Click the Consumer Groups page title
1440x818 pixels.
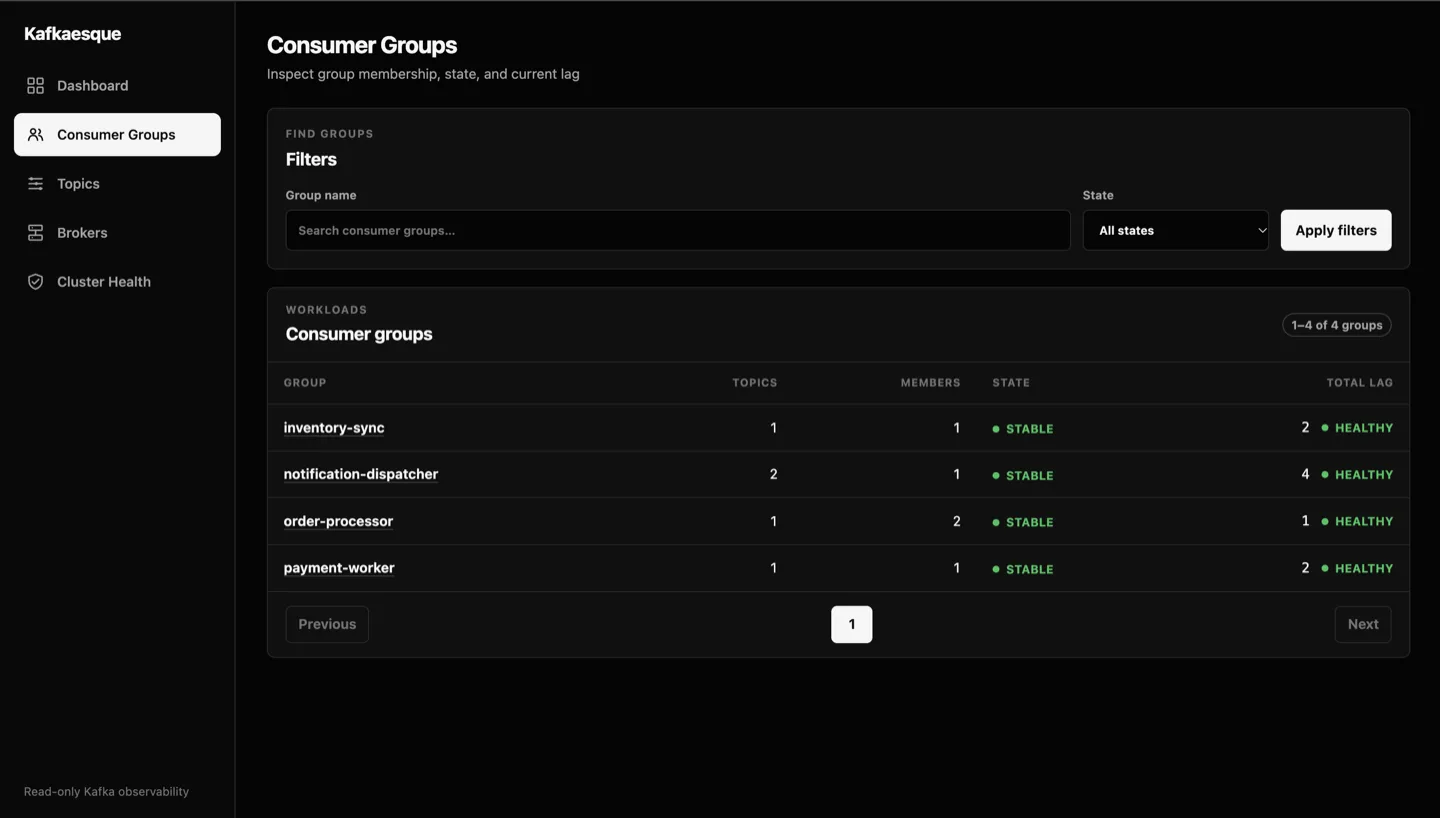click(362, 45)
